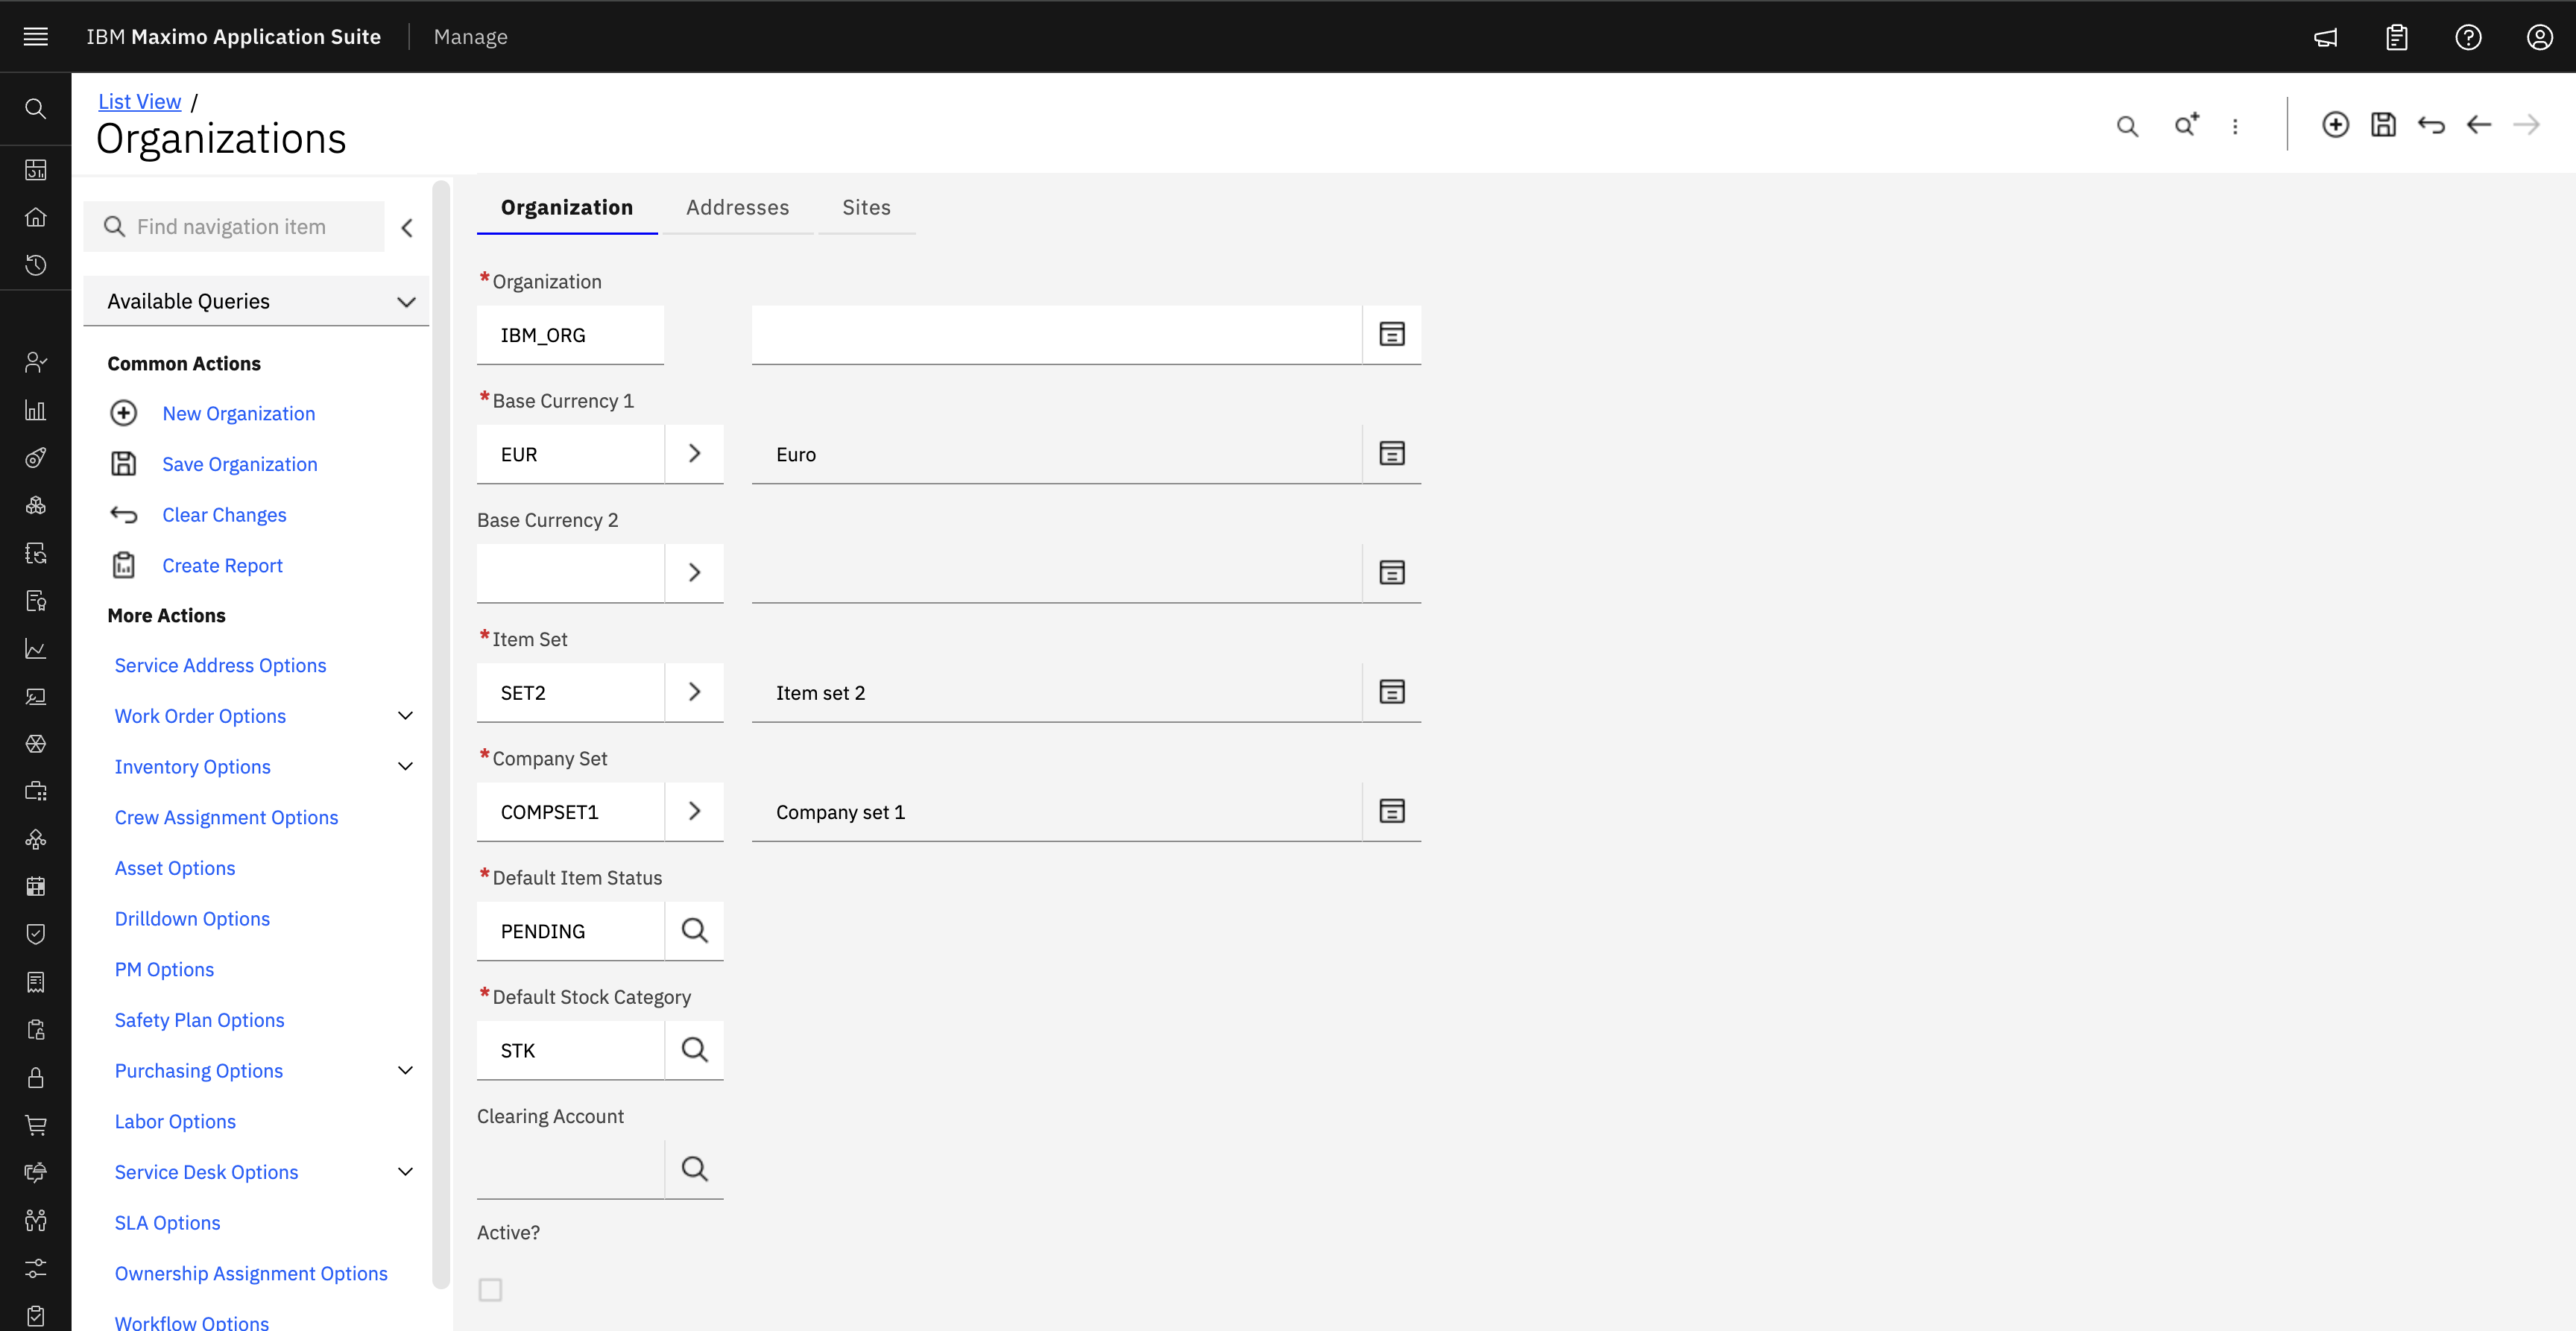Open long description for Euro currency

[x=1392, y=453]
